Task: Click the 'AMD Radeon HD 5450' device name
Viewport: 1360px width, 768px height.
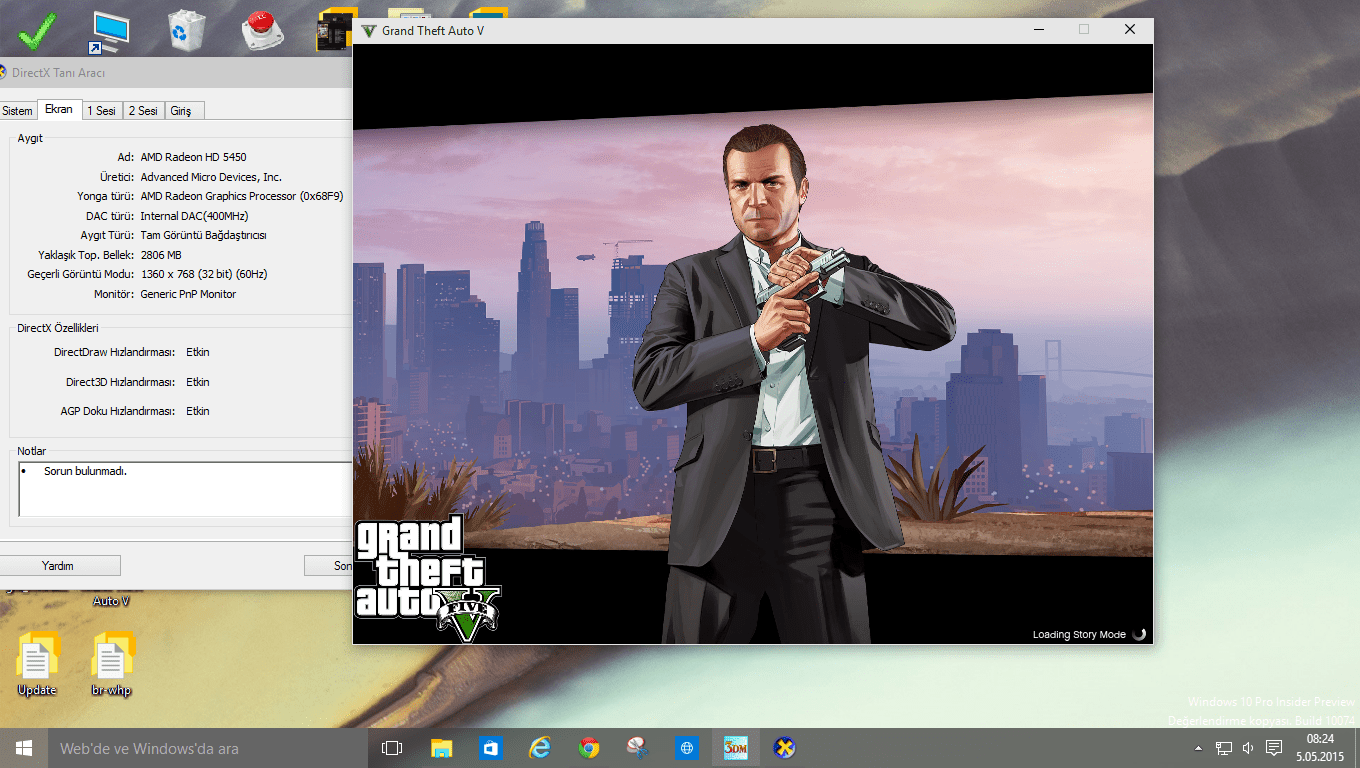Action: click(x=193, y=157)
